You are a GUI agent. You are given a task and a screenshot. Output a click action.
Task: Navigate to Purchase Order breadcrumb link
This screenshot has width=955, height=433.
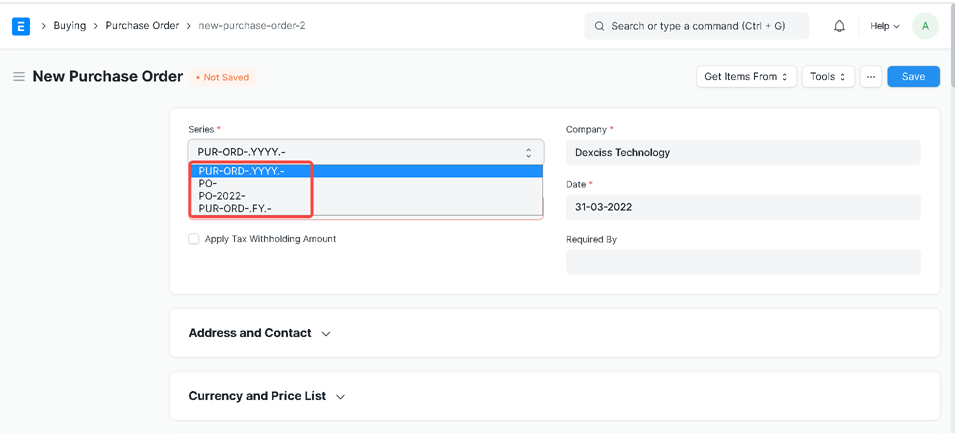pyautogui.click(x=142, y=26)
